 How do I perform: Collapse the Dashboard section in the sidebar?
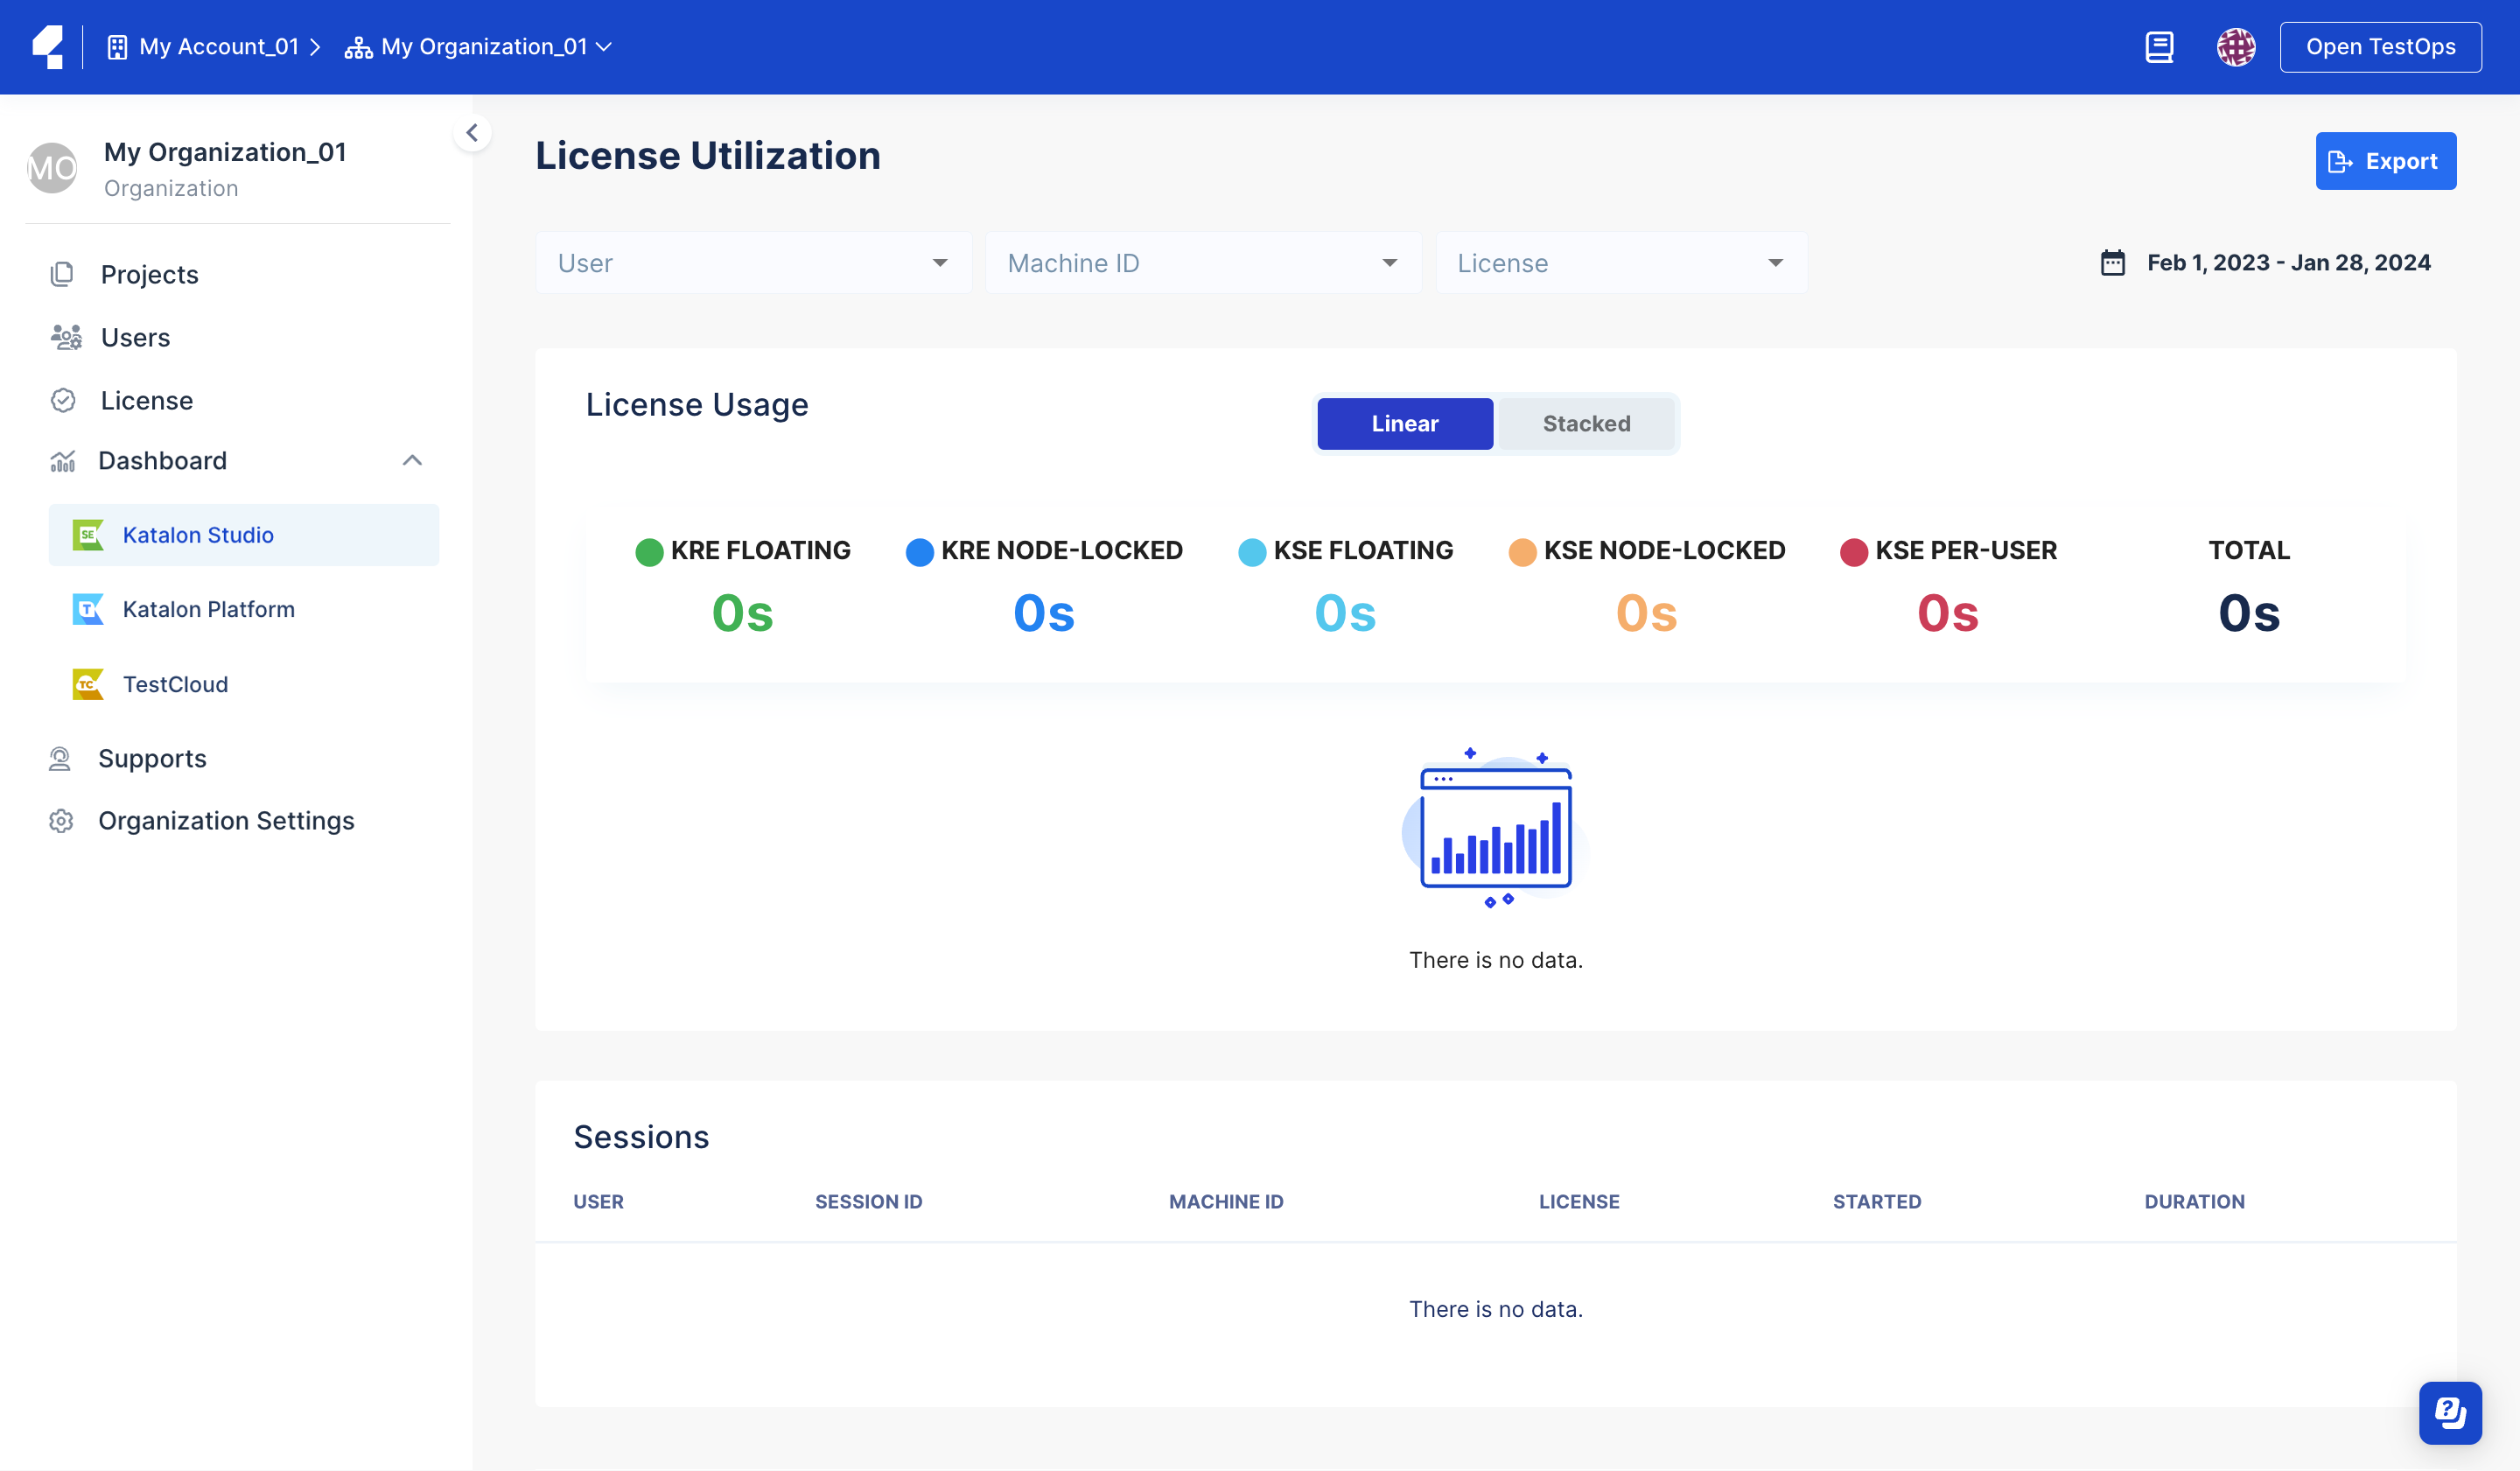[x=412, y=460]
